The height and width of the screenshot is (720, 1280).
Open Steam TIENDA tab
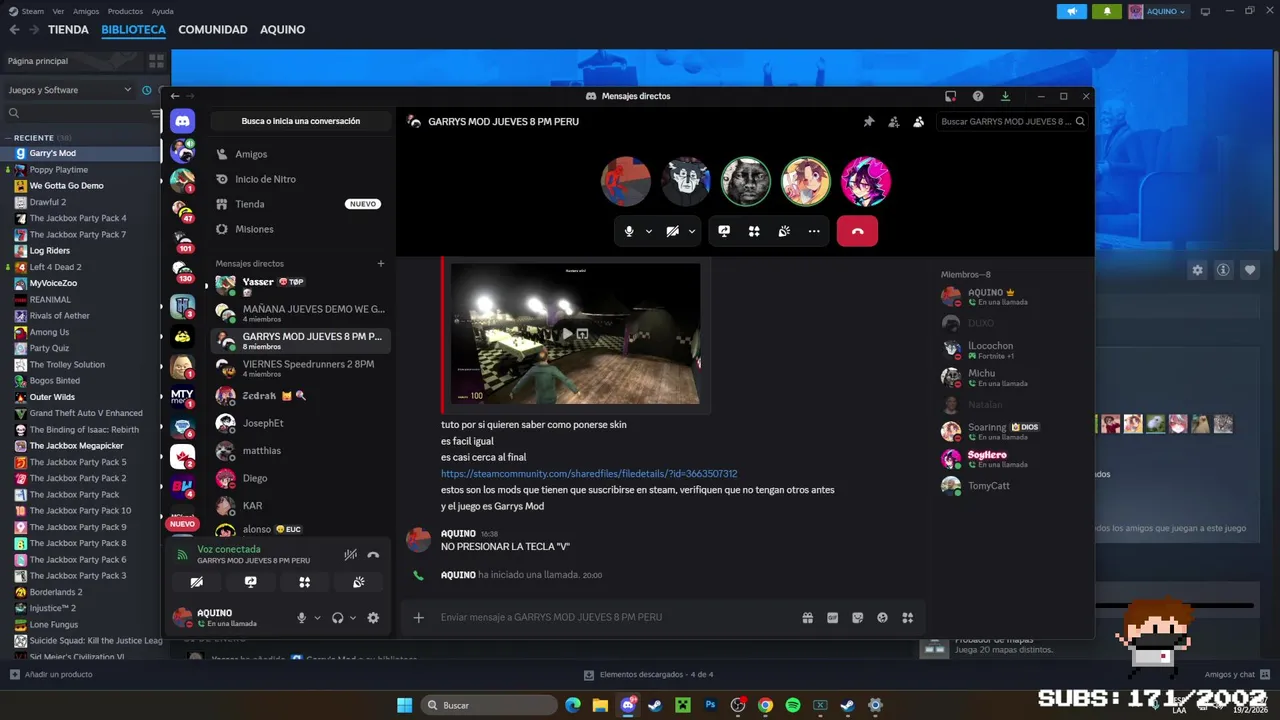68,30
